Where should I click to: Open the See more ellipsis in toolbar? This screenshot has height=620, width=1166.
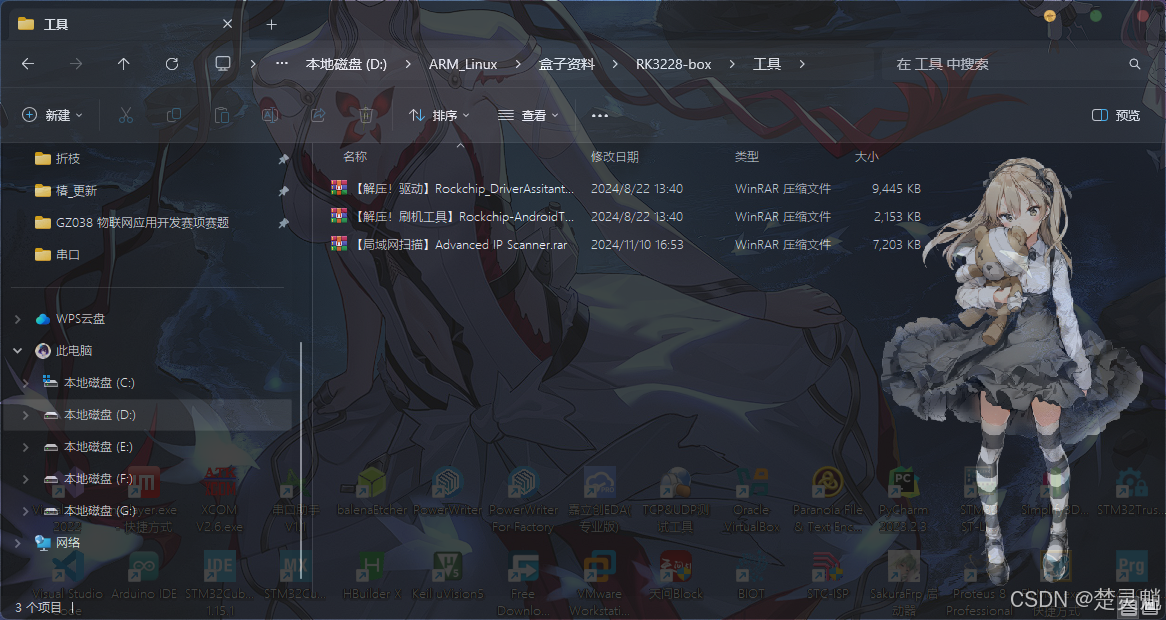[599, 115]
